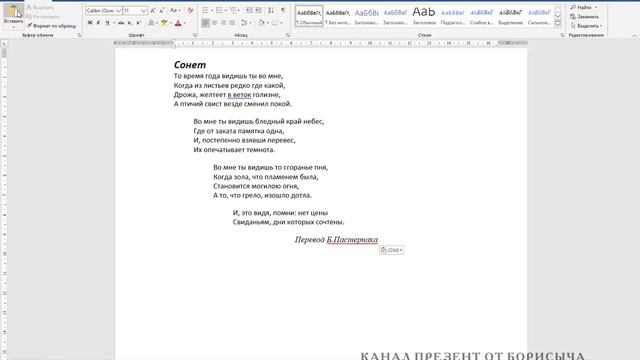Image resolution: width=640 pixels, height=360 pixels.
Task: Click Перевод Б.Пастернака line
Action: 336,240
